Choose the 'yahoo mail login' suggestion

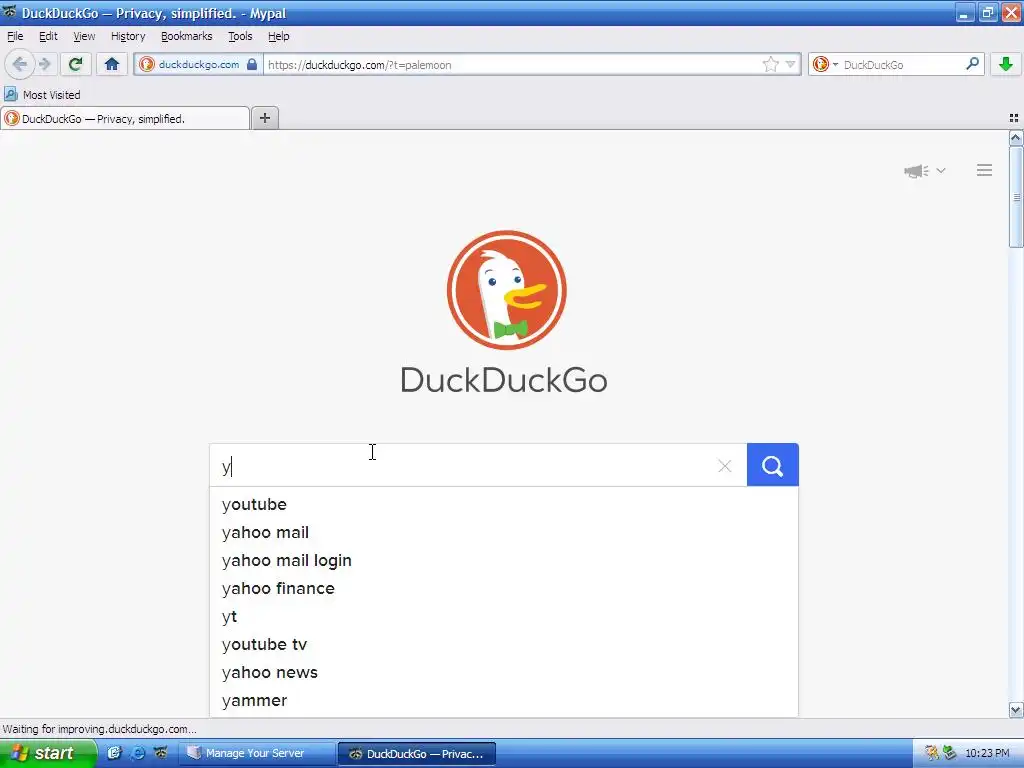tap(504, 560)
